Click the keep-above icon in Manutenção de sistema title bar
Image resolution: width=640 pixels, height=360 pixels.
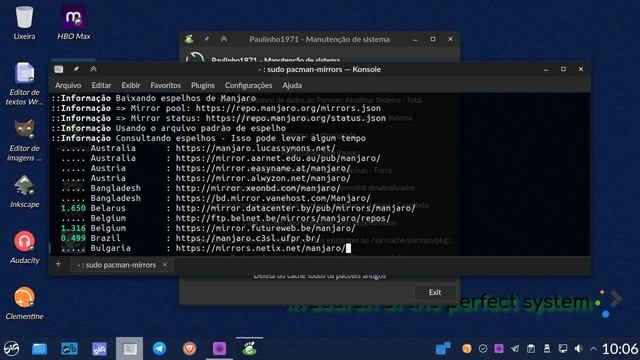pos(224,39)
